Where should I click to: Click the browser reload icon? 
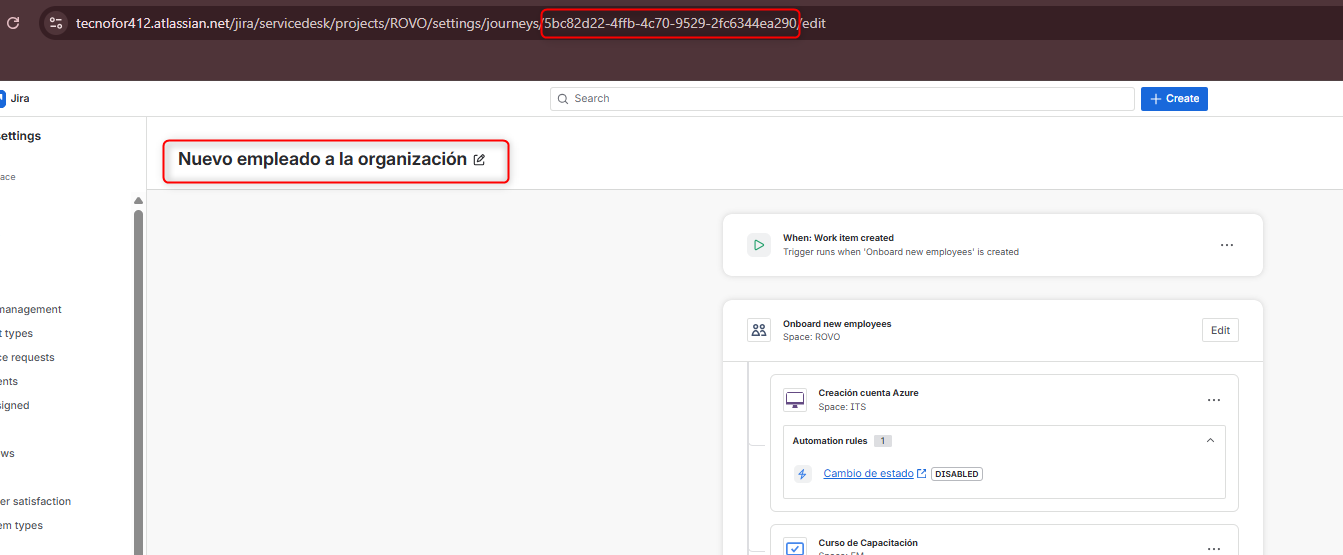coord(13,22)
